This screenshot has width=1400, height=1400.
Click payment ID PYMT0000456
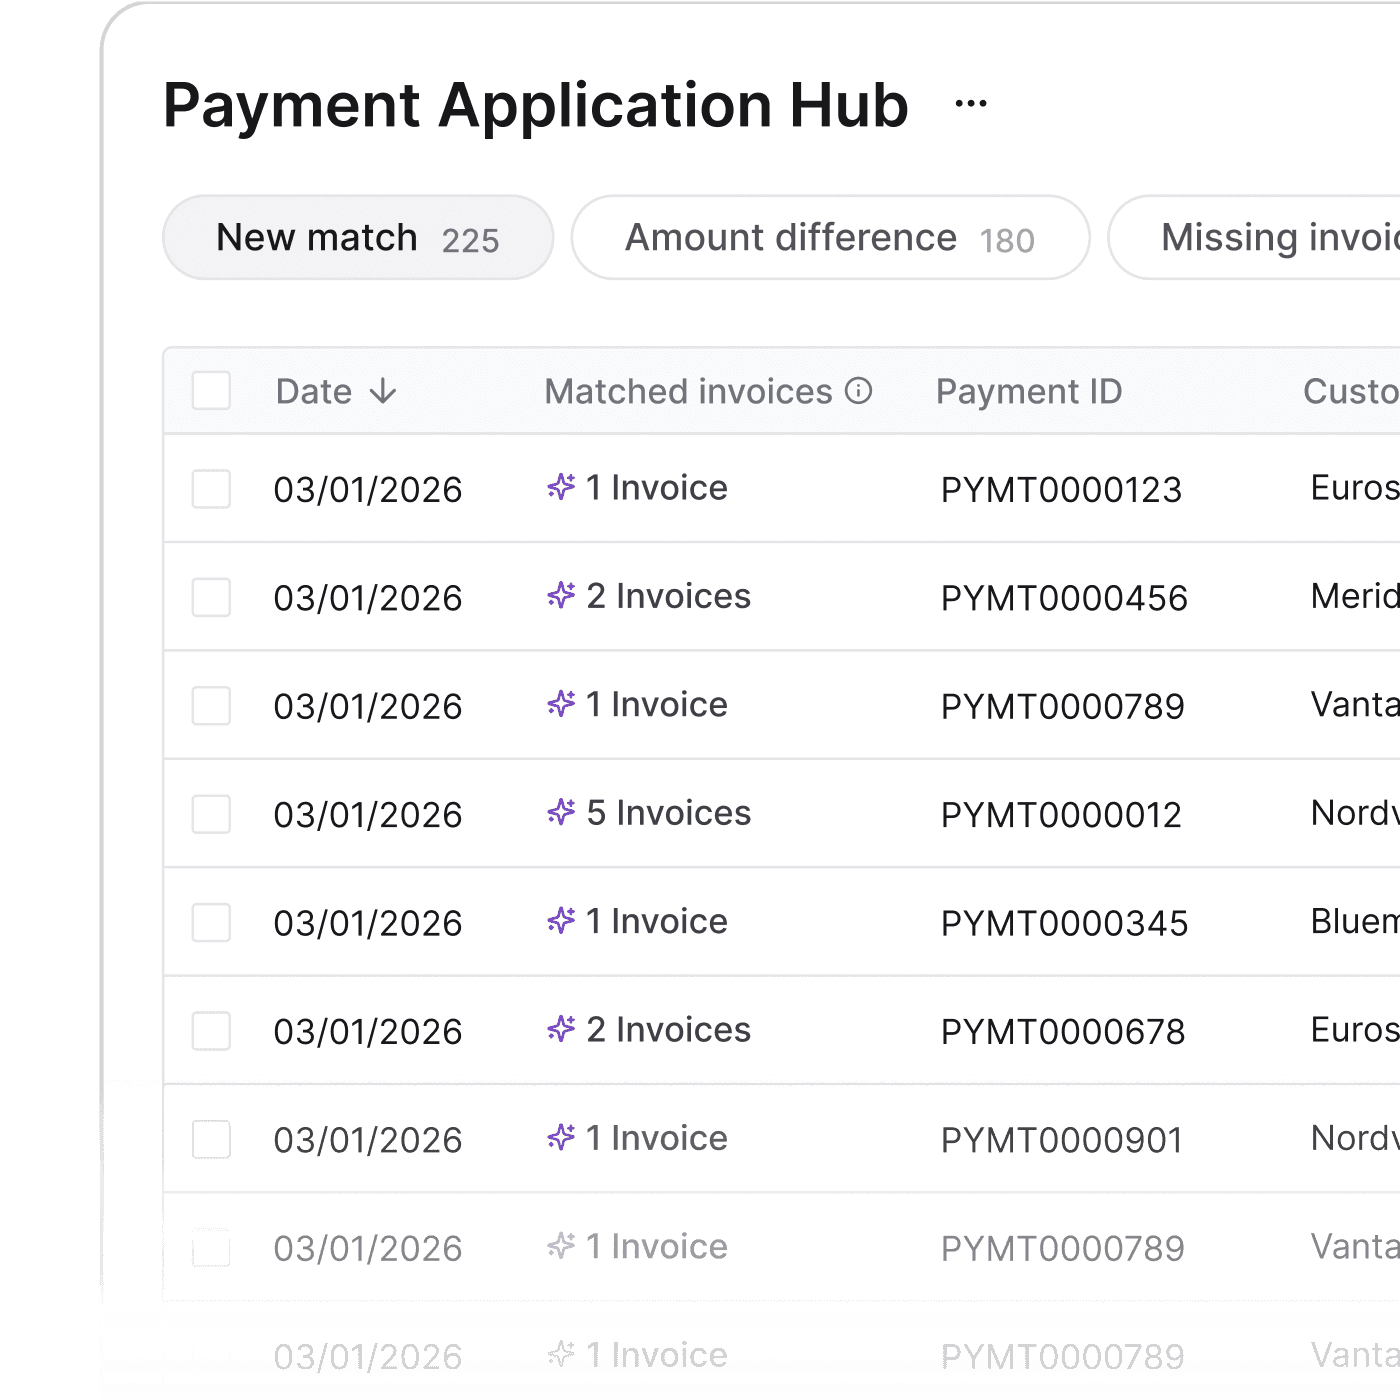1064,598
